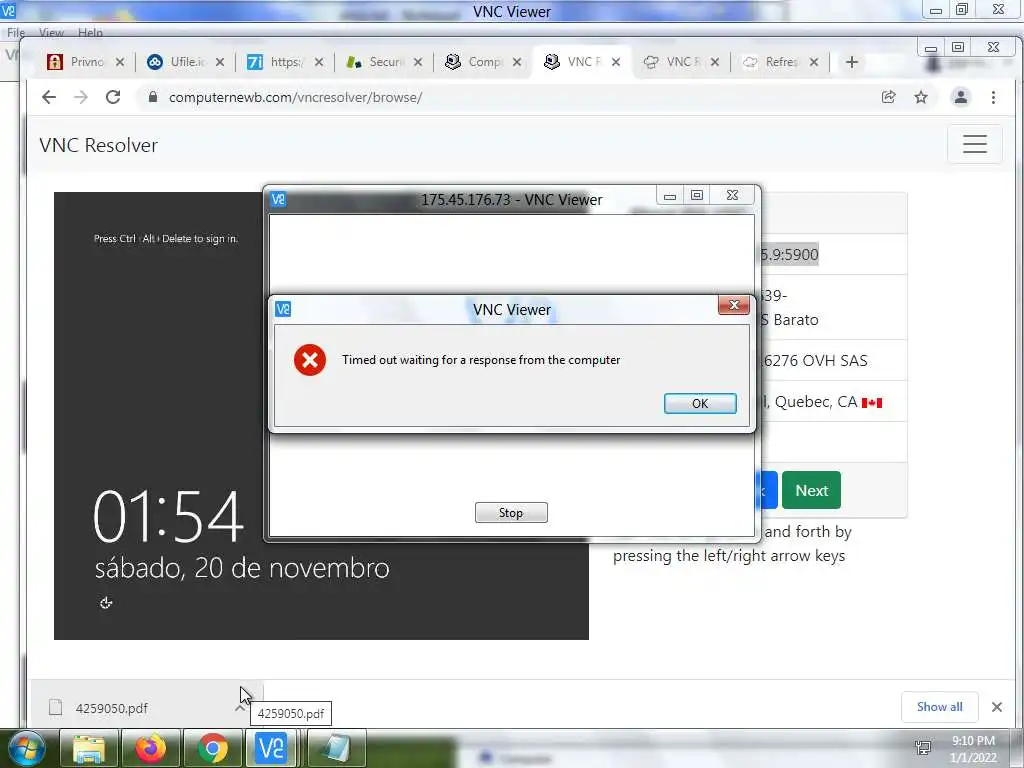Open the File menu in VNC Viewer
The image size is (1024, 768).
[x=16, y=32]
